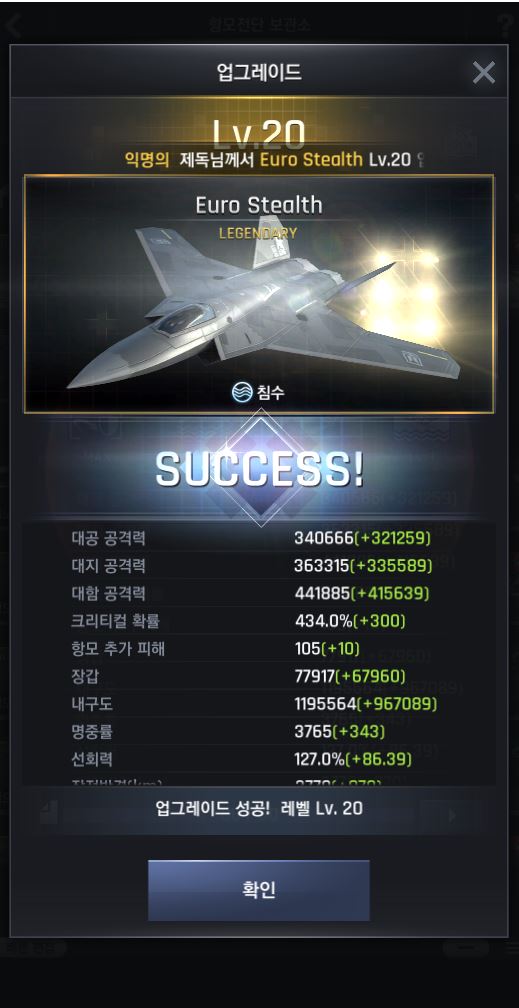Tap the 침수 wave icon

click(x=242, y=393)
